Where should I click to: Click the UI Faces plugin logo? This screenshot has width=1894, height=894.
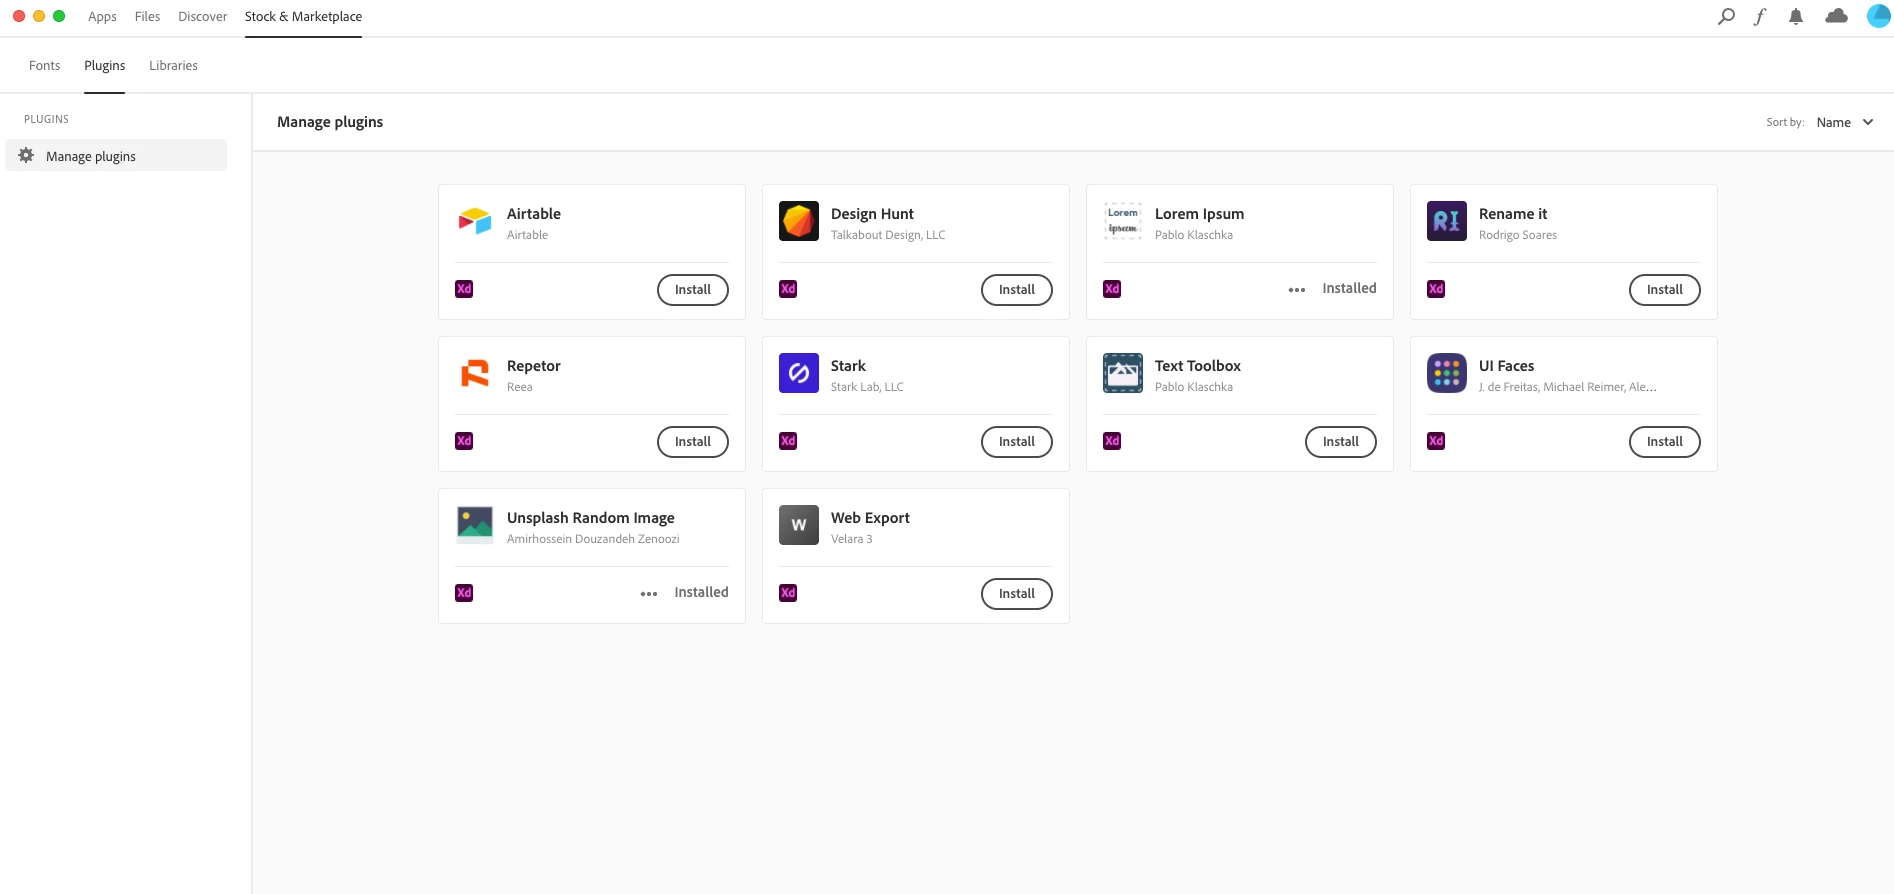(1447, 373)
